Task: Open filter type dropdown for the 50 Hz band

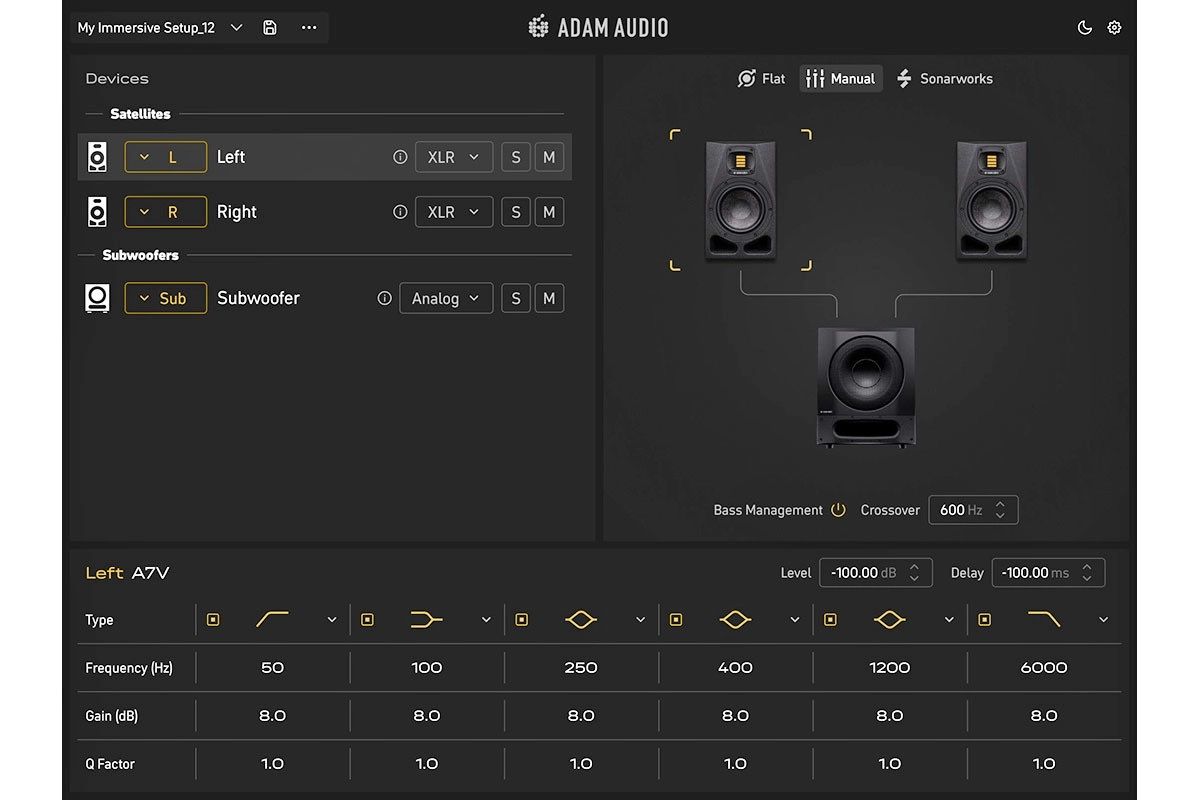Action: point(332,620)
